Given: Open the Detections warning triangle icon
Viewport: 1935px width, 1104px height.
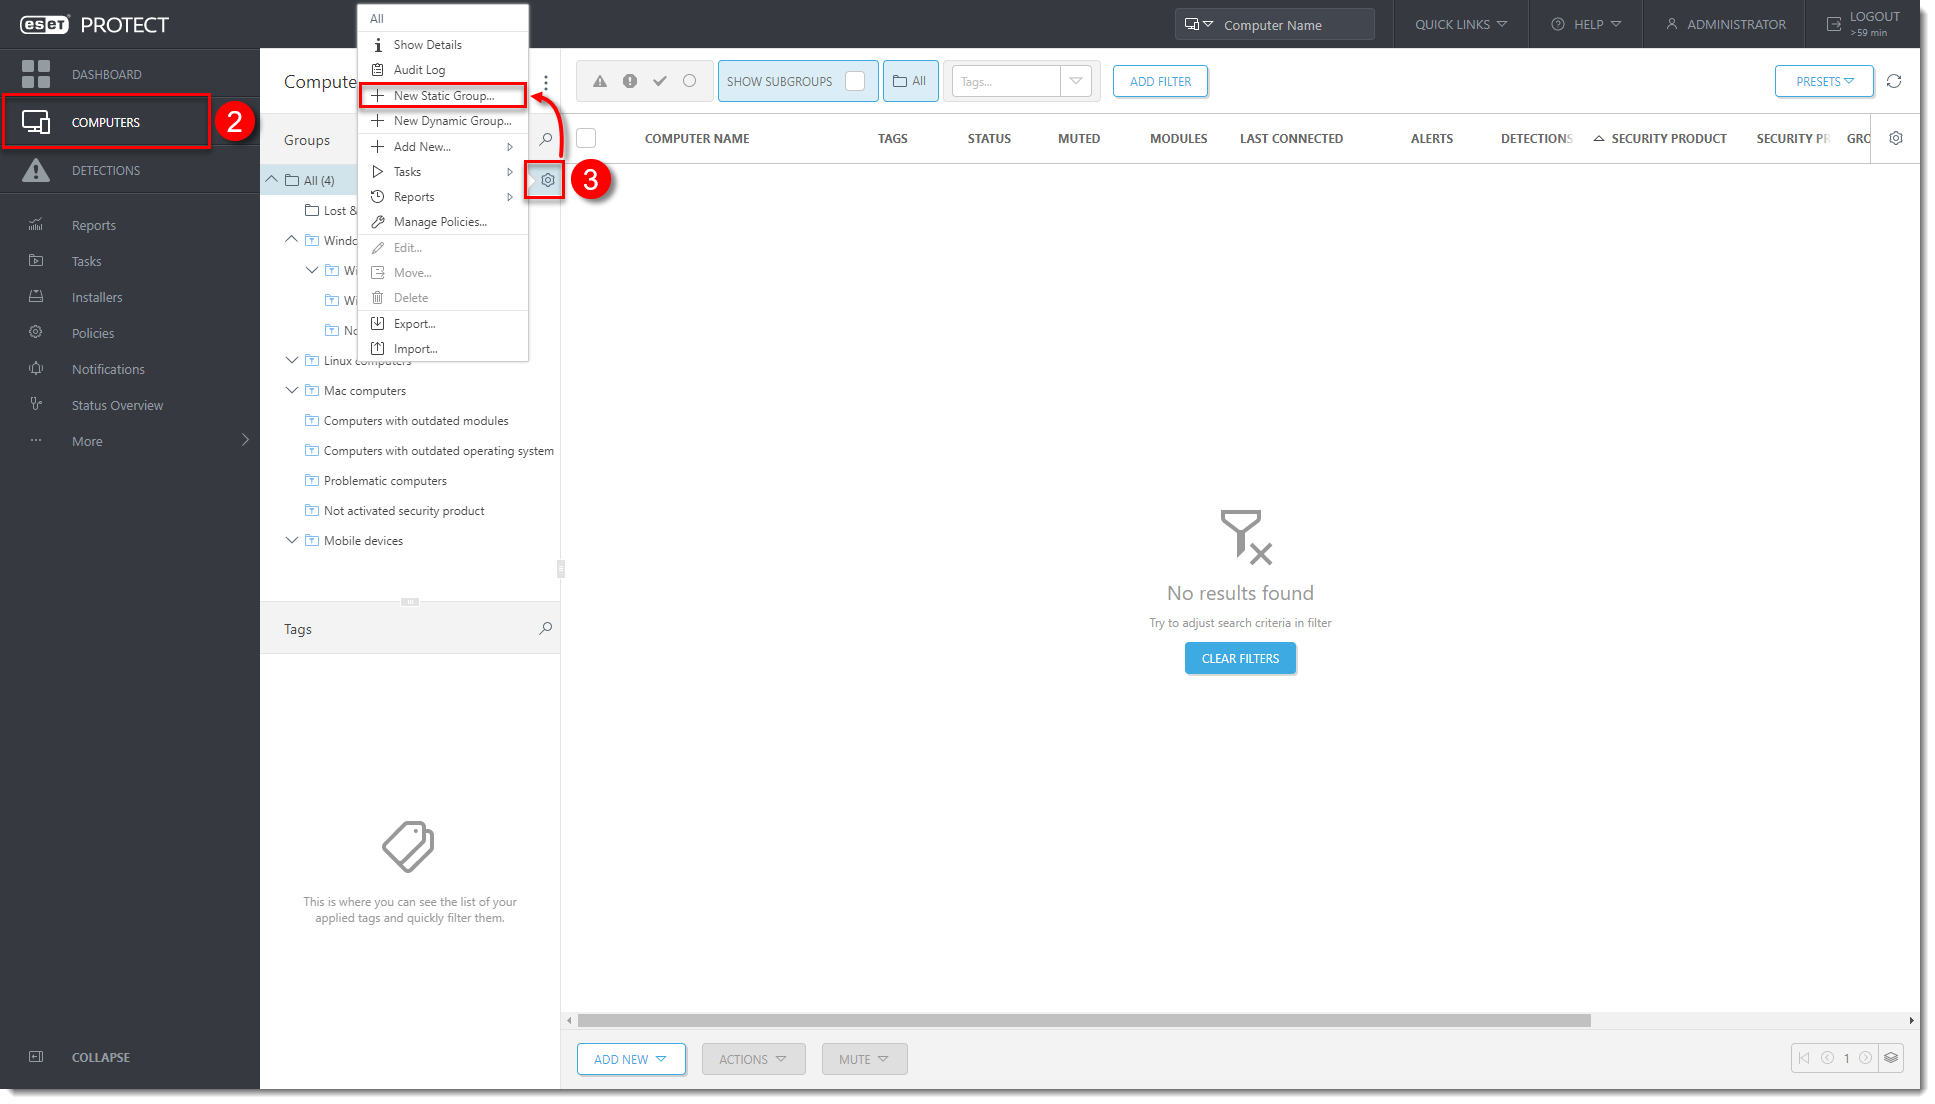Looking at the screenshot, I should click(x=36, y=170).
